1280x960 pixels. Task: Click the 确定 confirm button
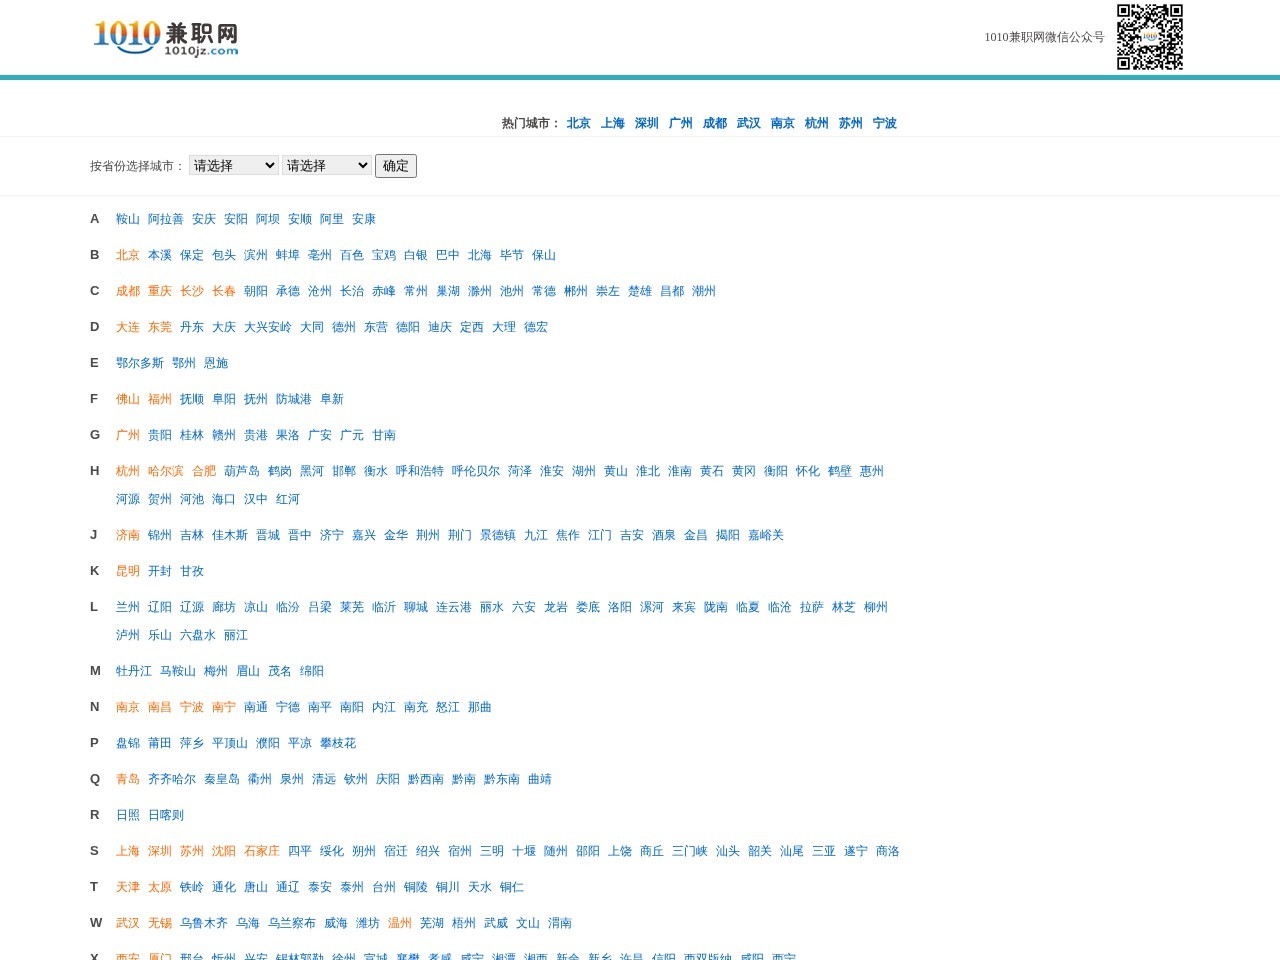[x=396, y=165]
